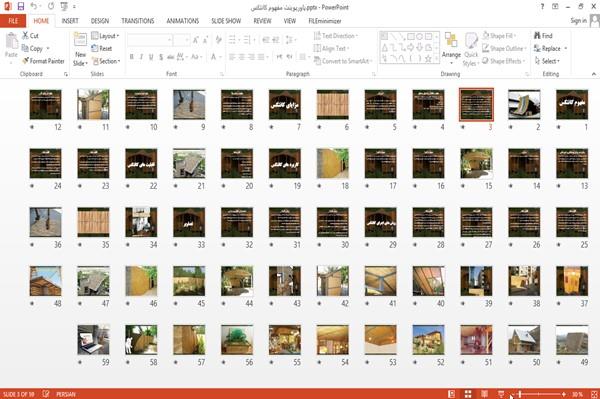Switch to Normal view in status bar

(452, 394)
